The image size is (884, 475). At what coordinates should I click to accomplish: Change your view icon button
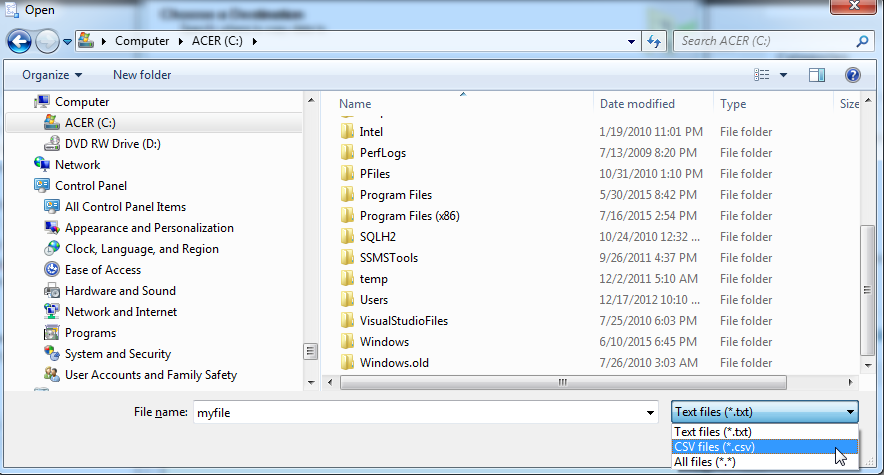[x=762, y=75]
